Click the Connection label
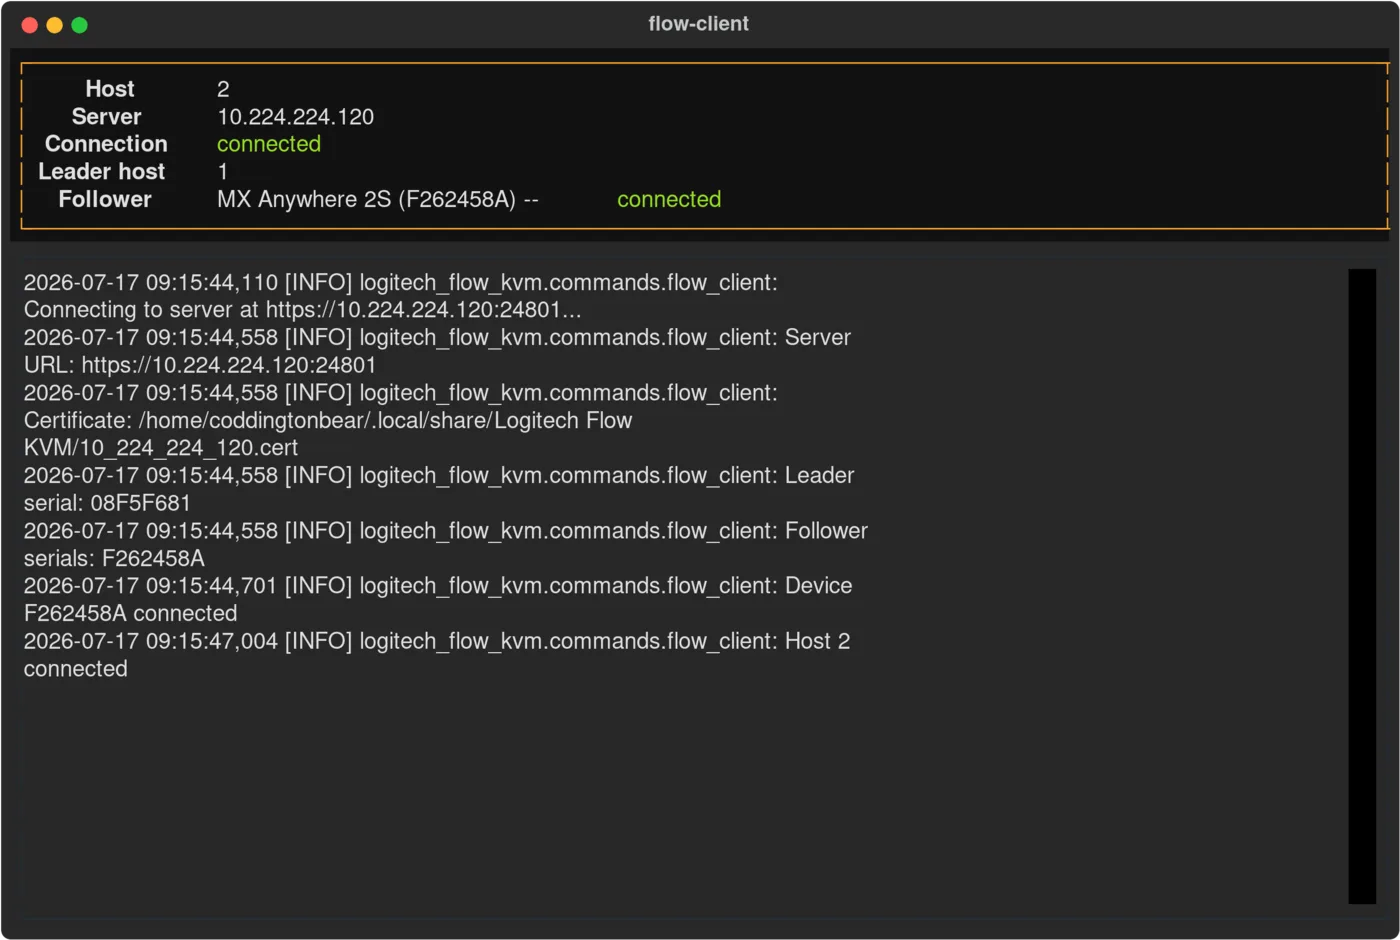Screen dimensions: 1400x940 coord(106,144)
